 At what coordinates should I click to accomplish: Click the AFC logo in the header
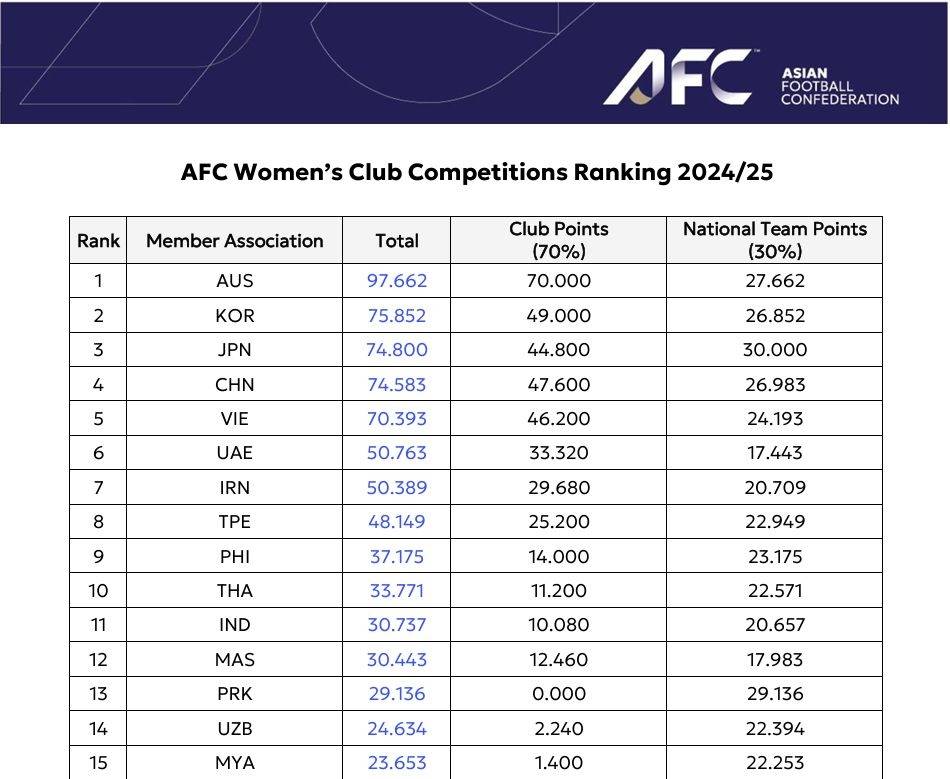click(x=678, y=77)
